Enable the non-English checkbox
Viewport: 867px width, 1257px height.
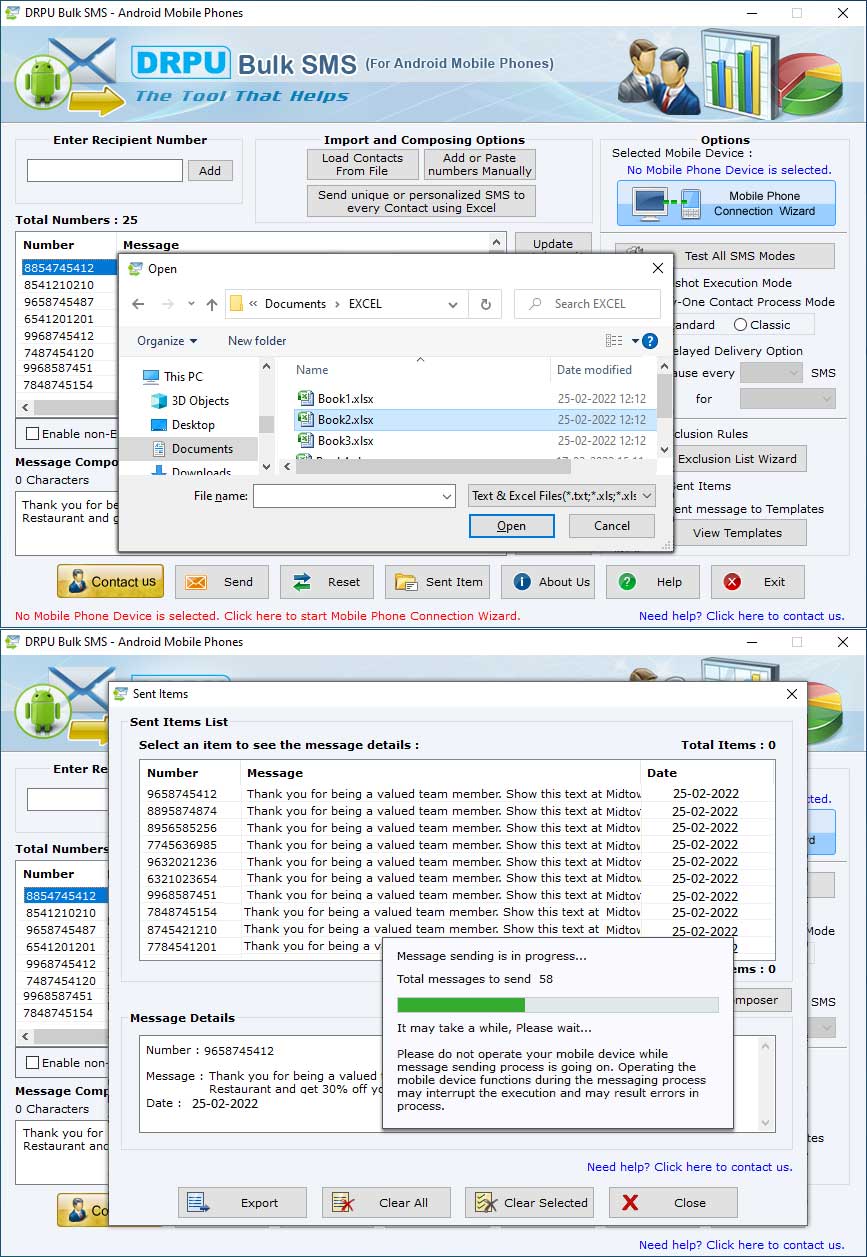point(29,434)
